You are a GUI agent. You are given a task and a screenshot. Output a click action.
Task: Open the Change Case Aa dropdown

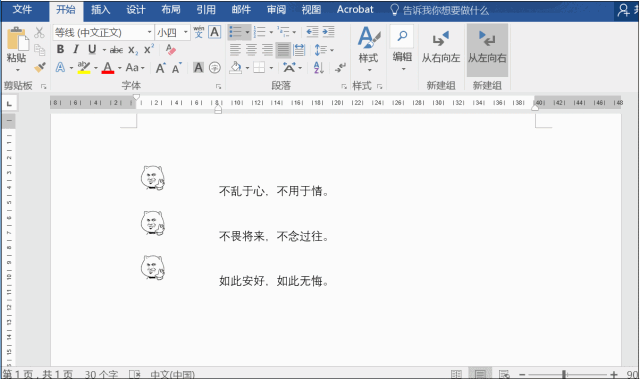tap(135, 68)
